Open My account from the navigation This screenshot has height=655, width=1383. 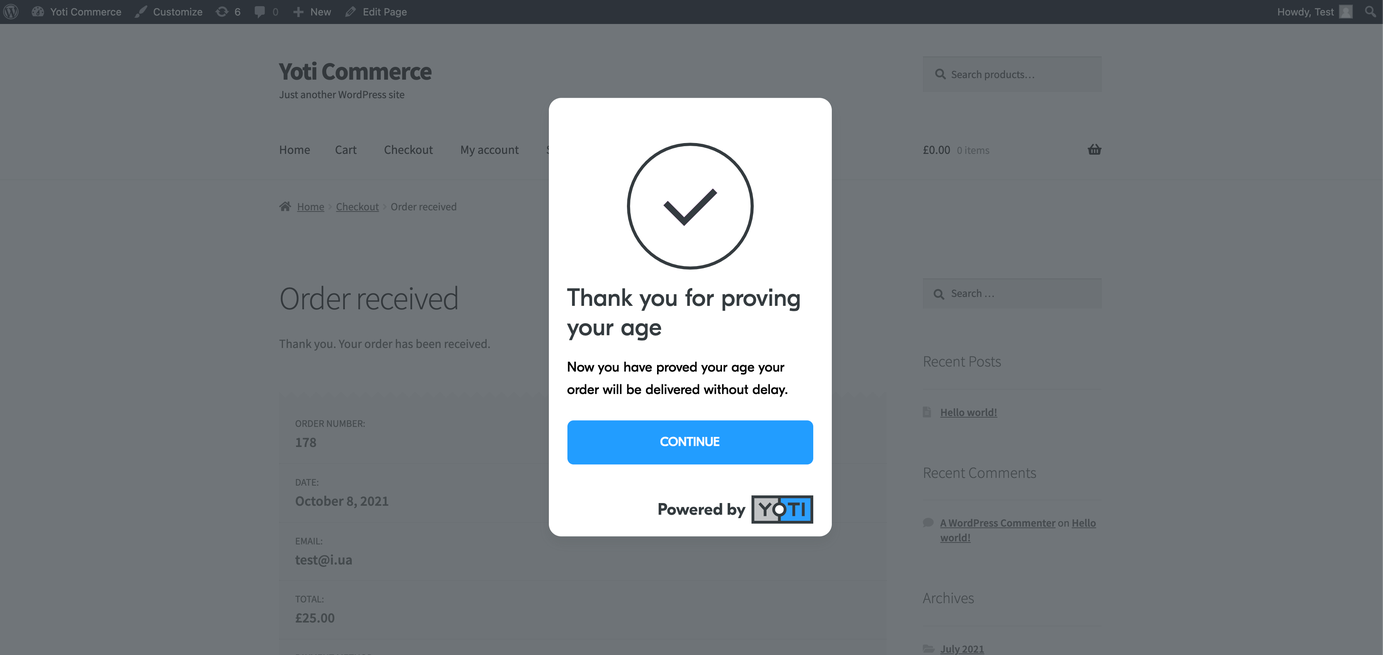[489, 150]
